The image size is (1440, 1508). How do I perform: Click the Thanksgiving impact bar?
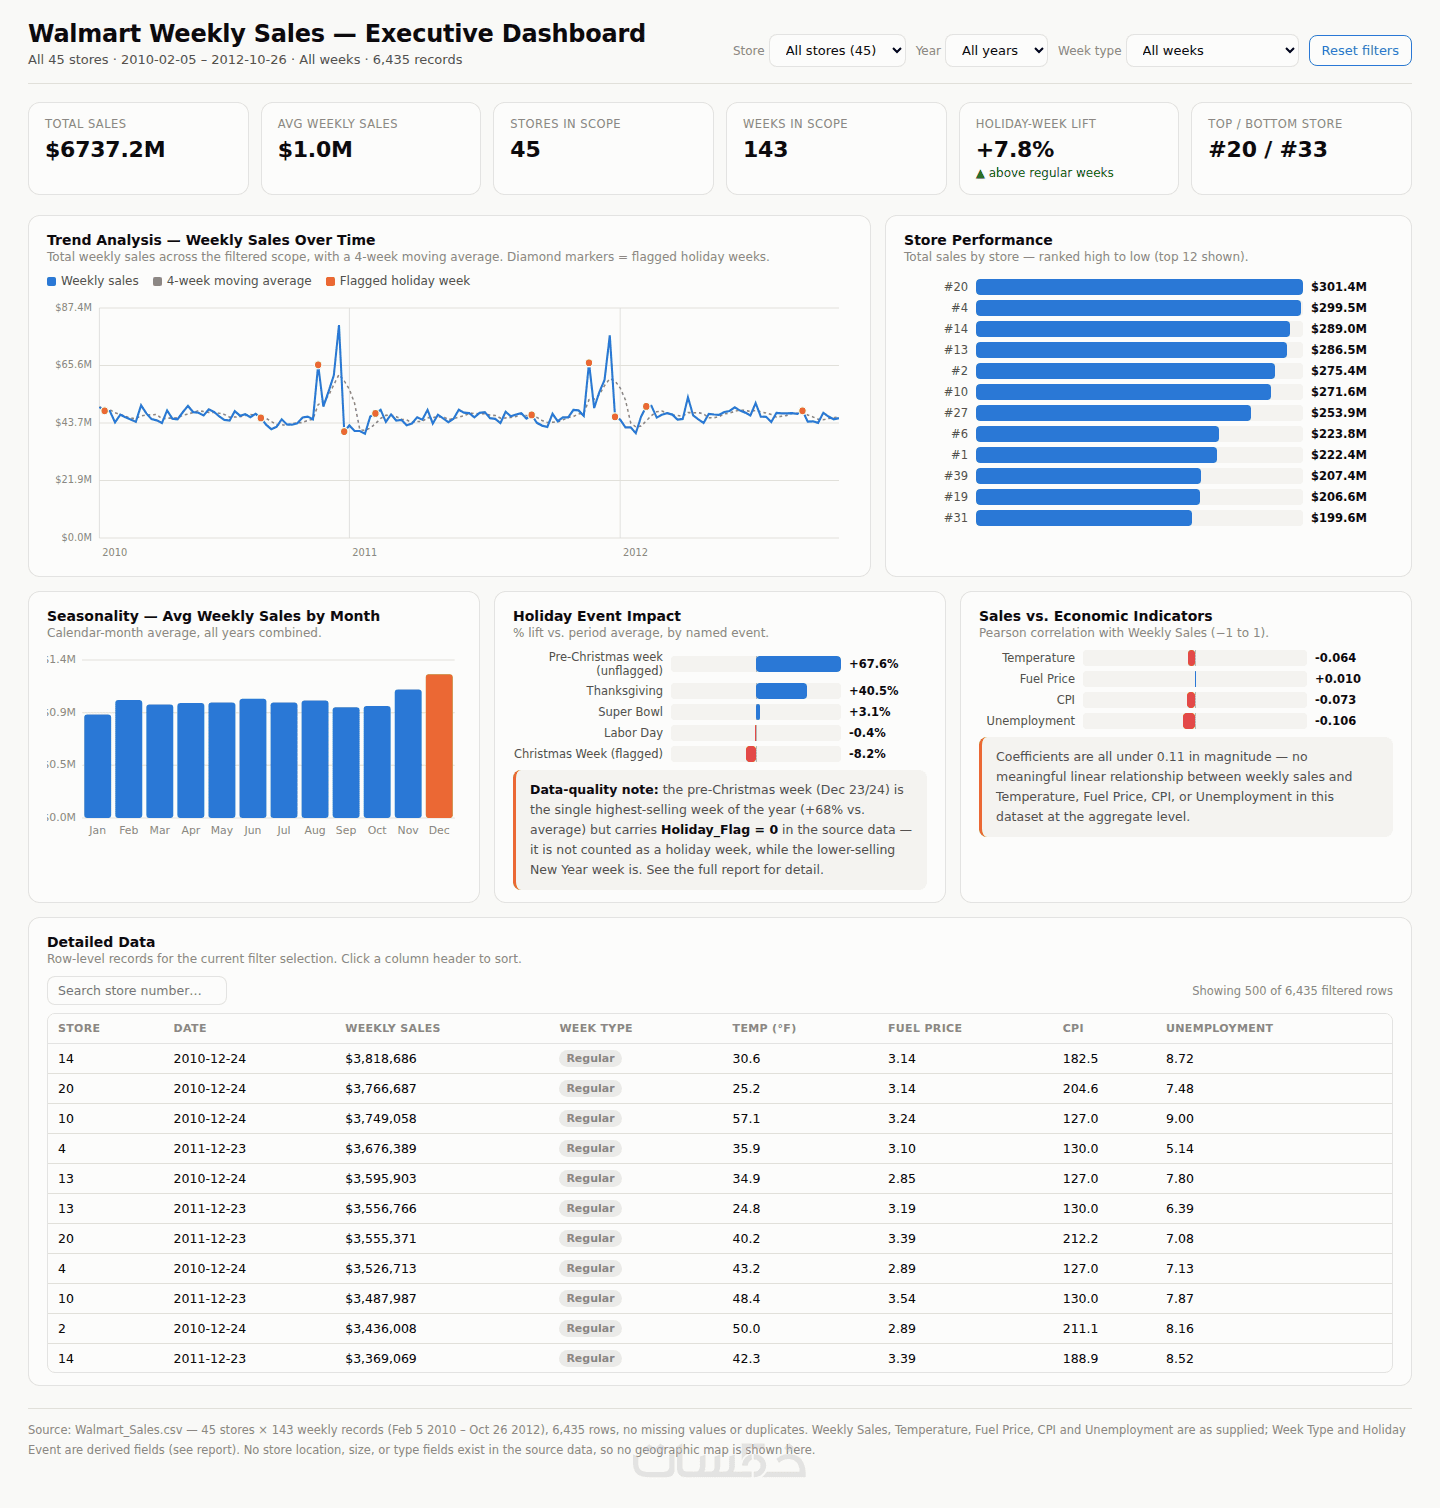781,691
